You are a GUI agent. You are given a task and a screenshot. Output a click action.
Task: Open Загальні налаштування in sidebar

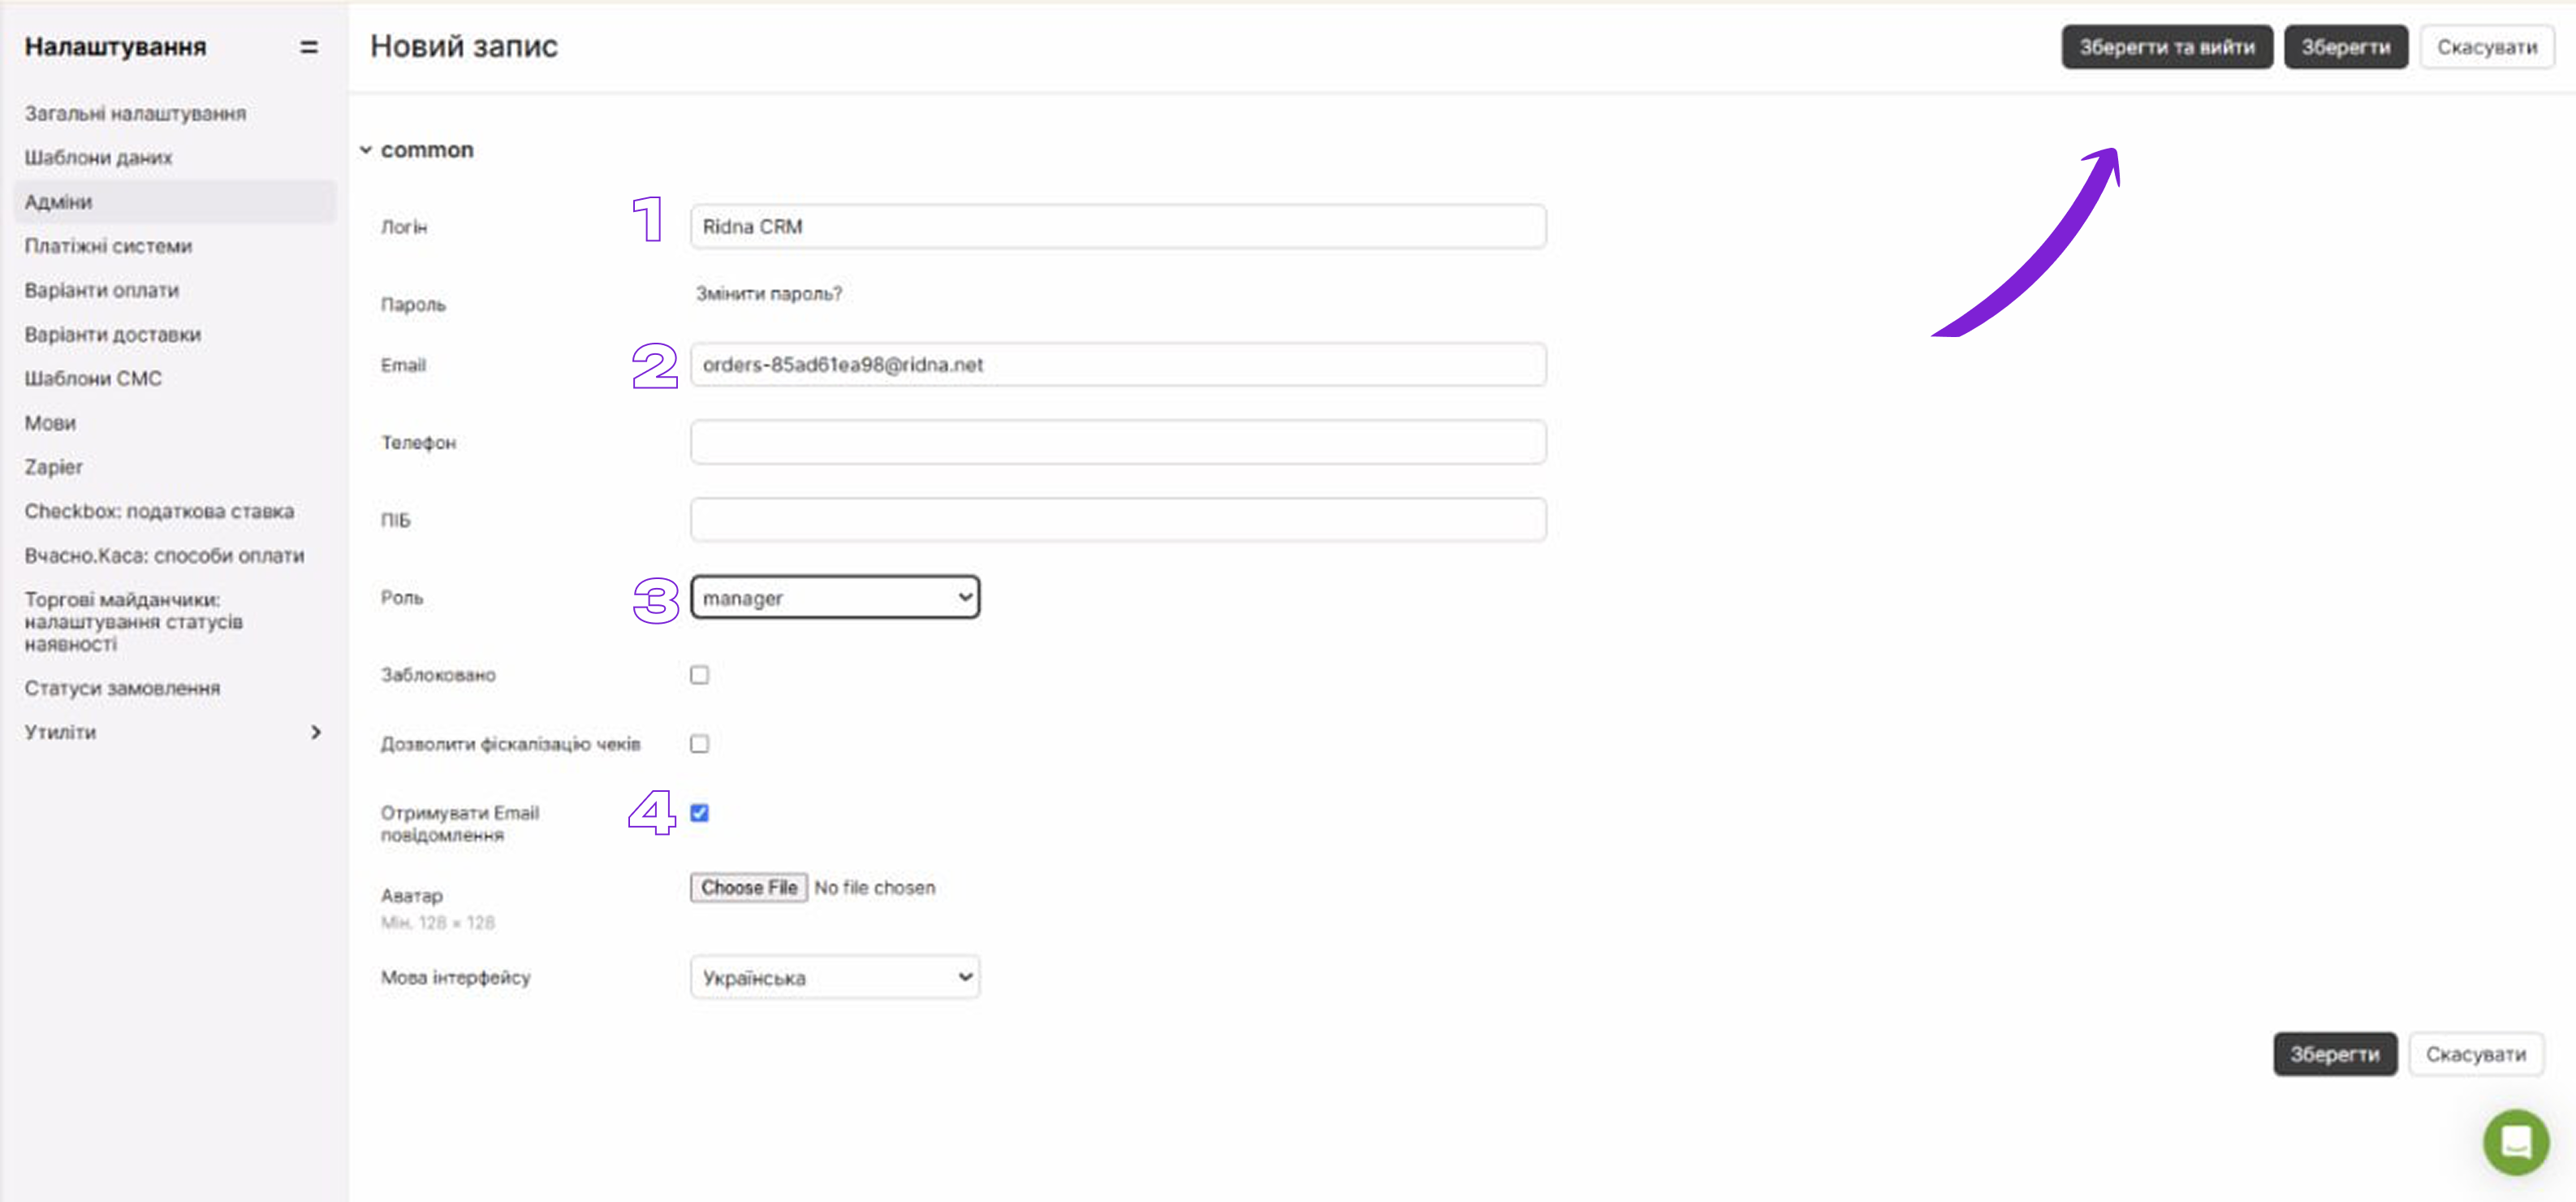pyautogui.click(x=135, y=113)
